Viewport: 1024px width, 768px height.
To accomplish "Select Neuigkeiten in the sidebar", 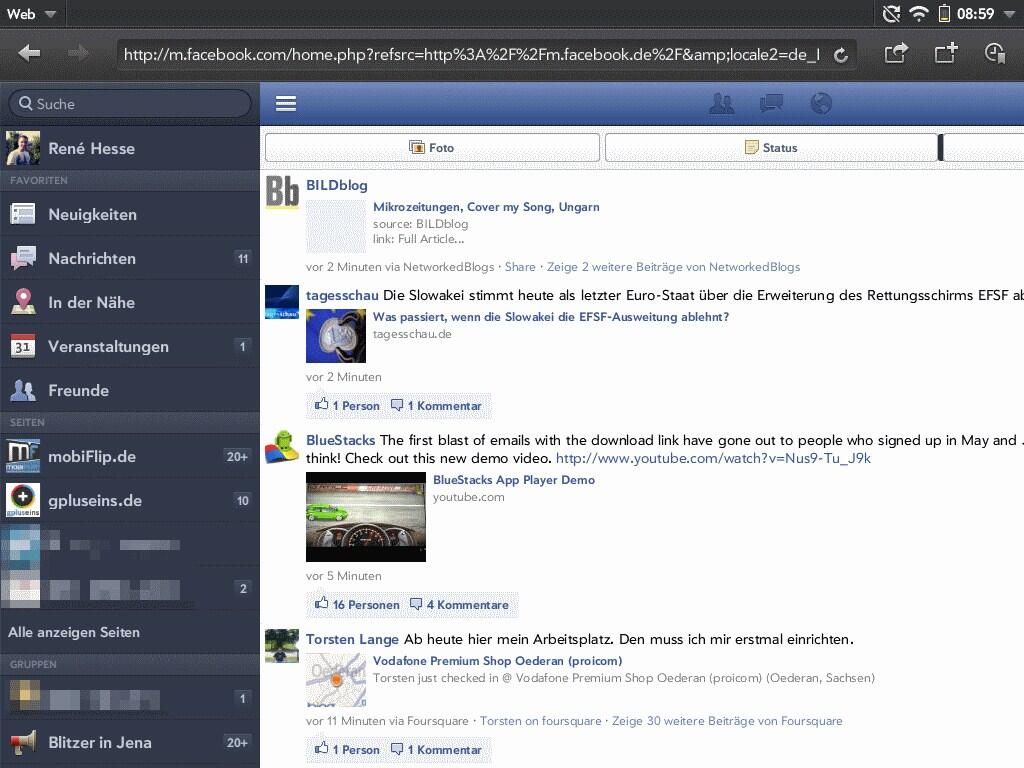I will (x=130, y=214).
